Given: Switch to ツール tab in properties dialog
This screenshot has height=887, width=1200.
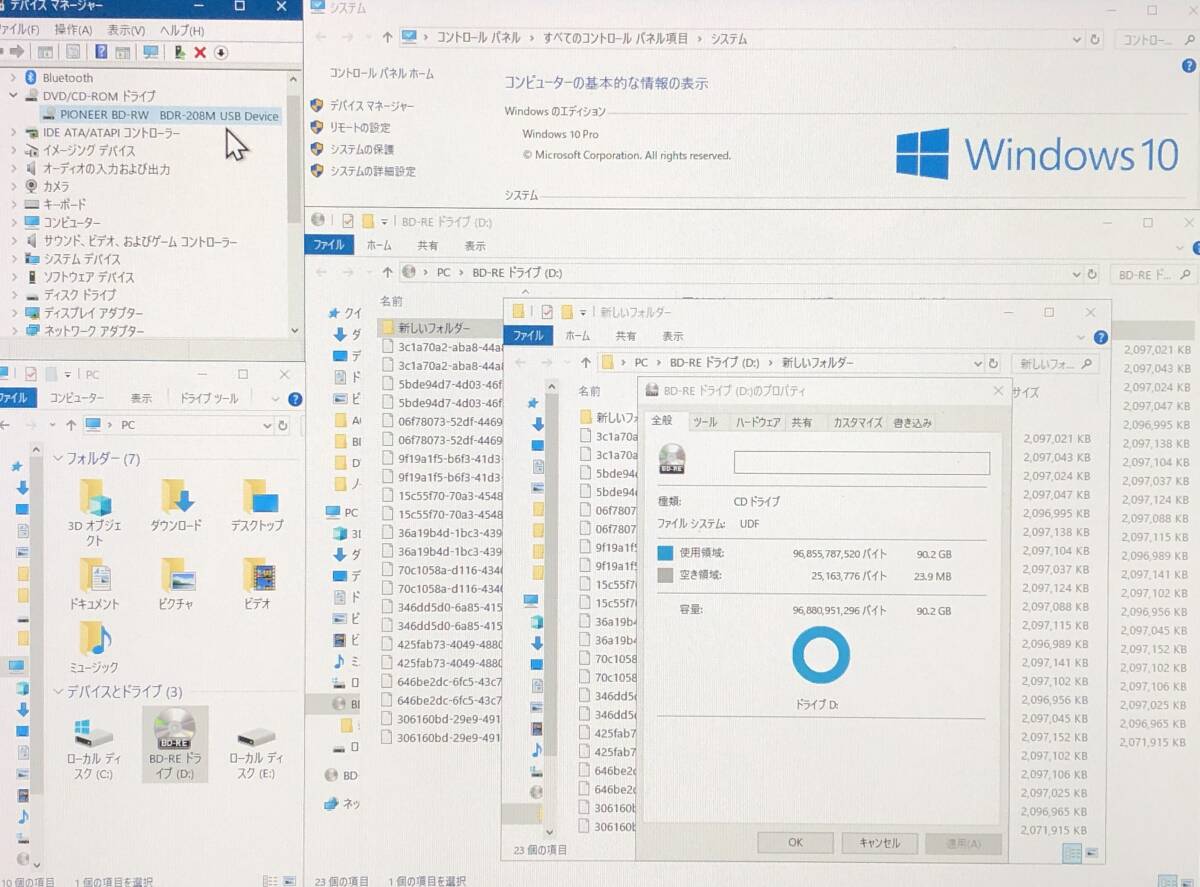Looking at the screenshot, I should [705, 422].
